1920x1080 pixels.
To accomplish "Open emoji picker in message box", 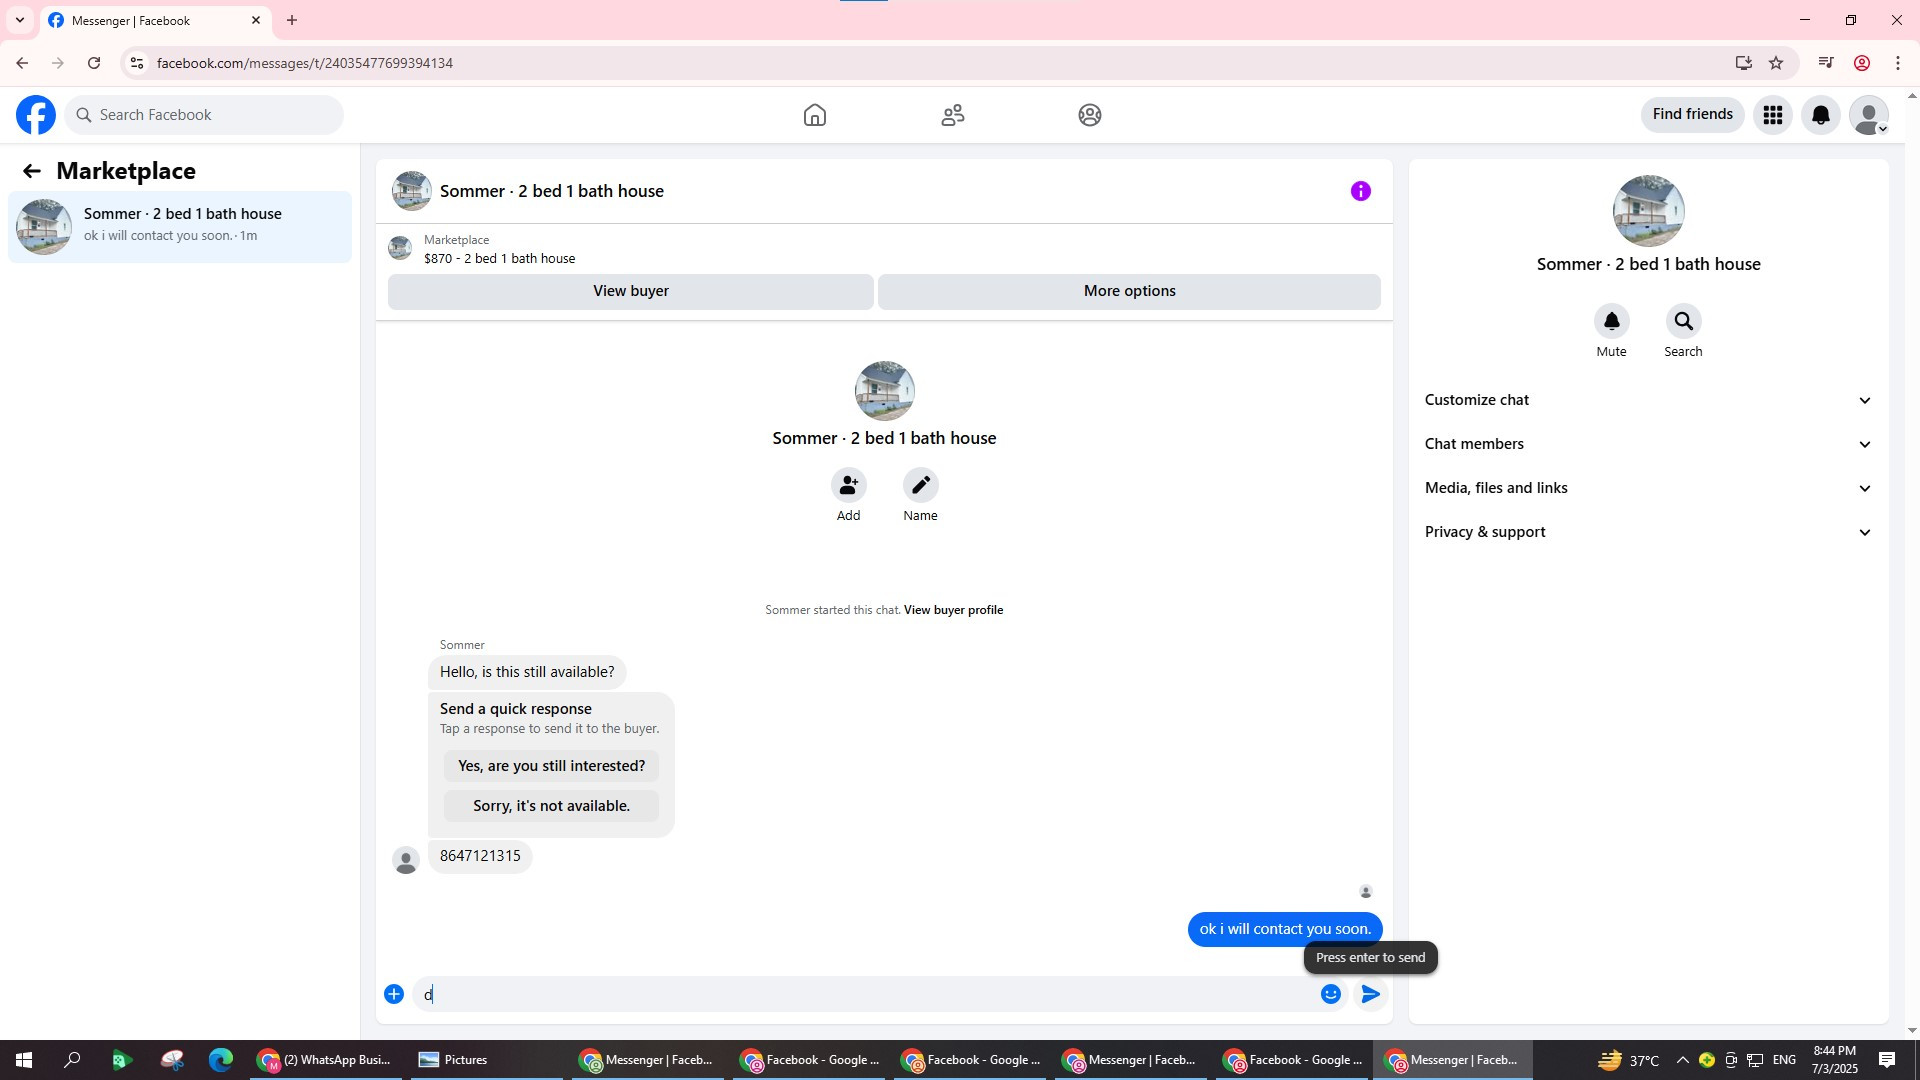I will [1330, 994].
